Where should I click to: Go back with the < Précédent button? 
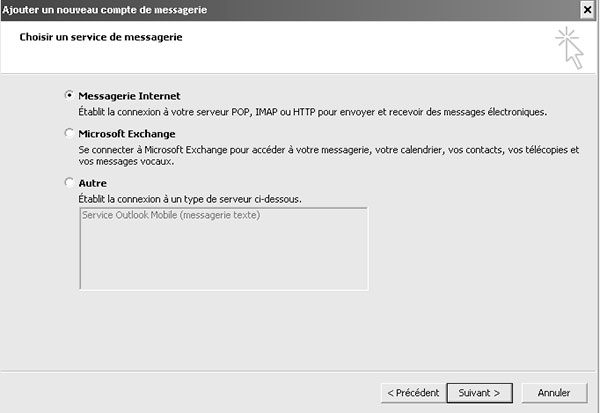[x=413, y=393]
